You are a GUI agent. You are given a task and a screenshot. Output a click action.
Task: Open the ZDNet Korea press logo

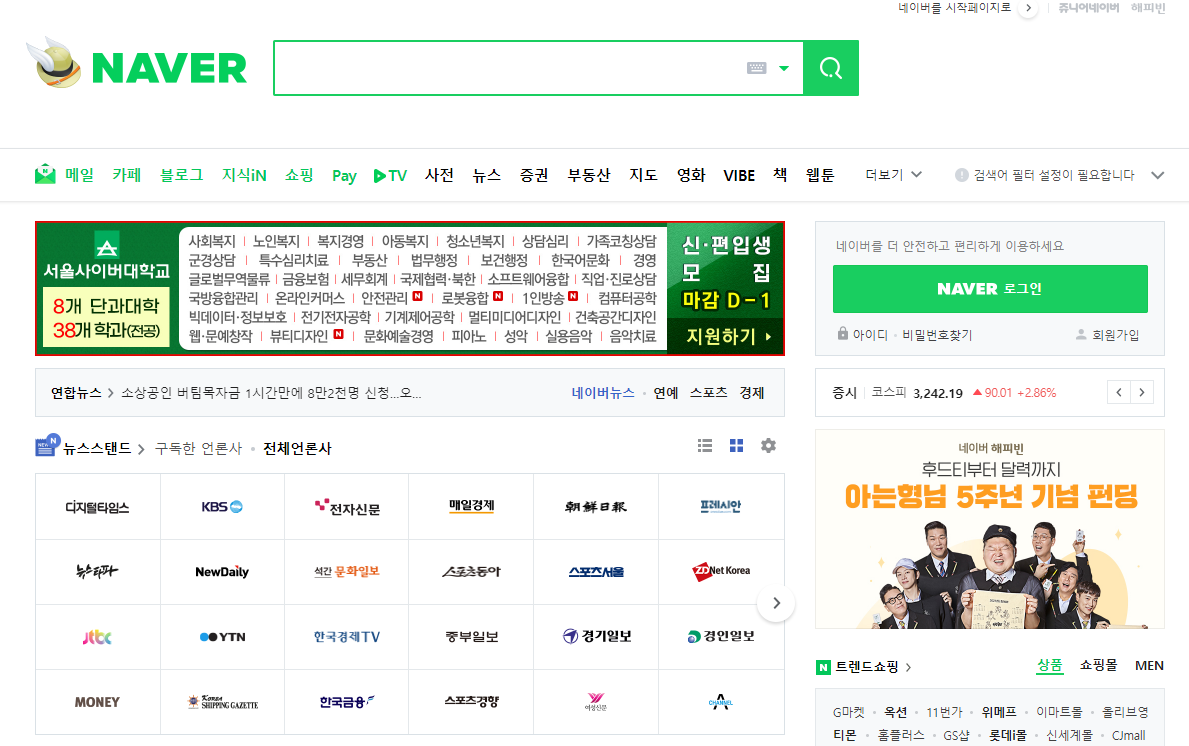click(721, 572)
